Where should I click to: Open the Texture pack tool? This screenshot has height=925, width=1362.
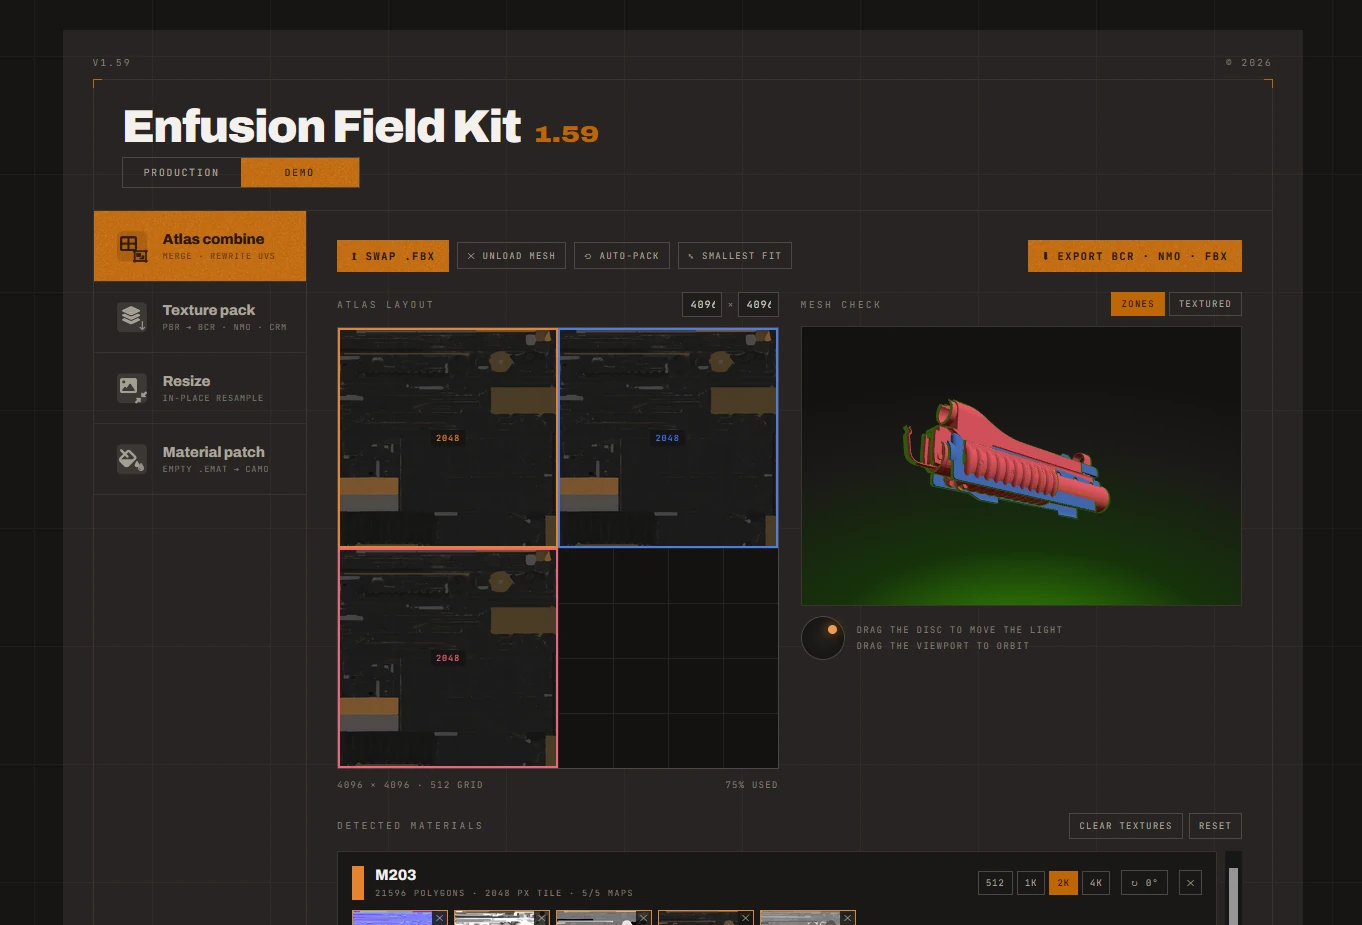pyautogui.click(x=200, y=317)
